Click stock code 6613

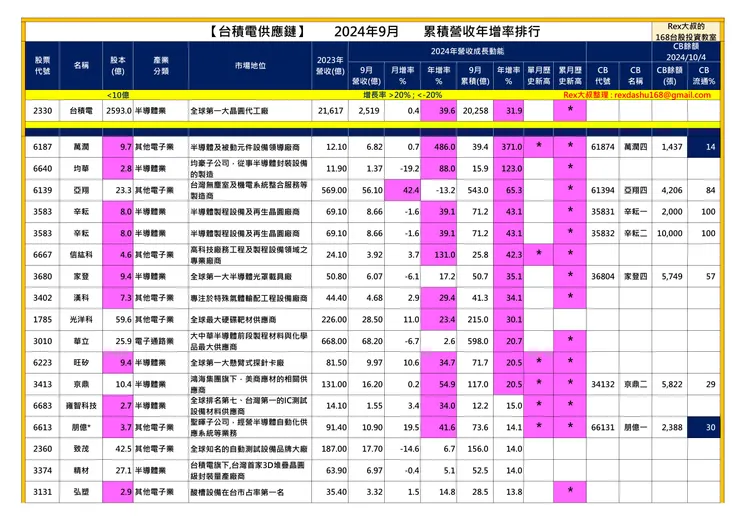click(x=42, y=427)
